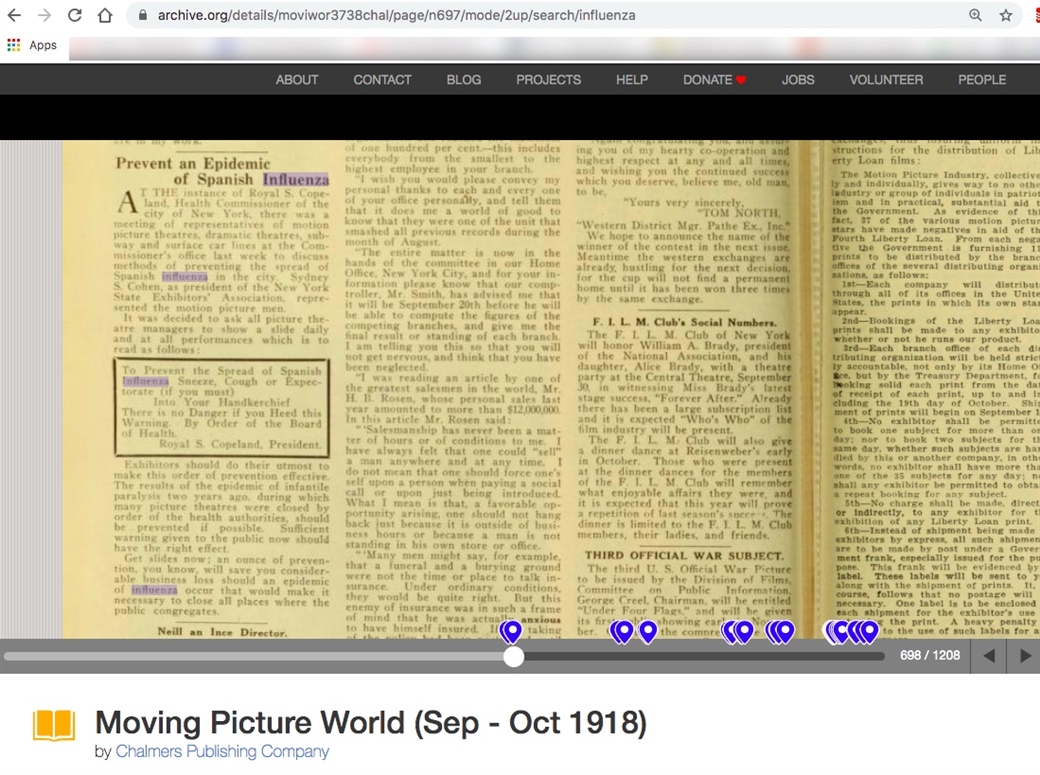Open the DONATE menu item
The height and width of the screenshot is (775, 1040).
click(714, 80)
